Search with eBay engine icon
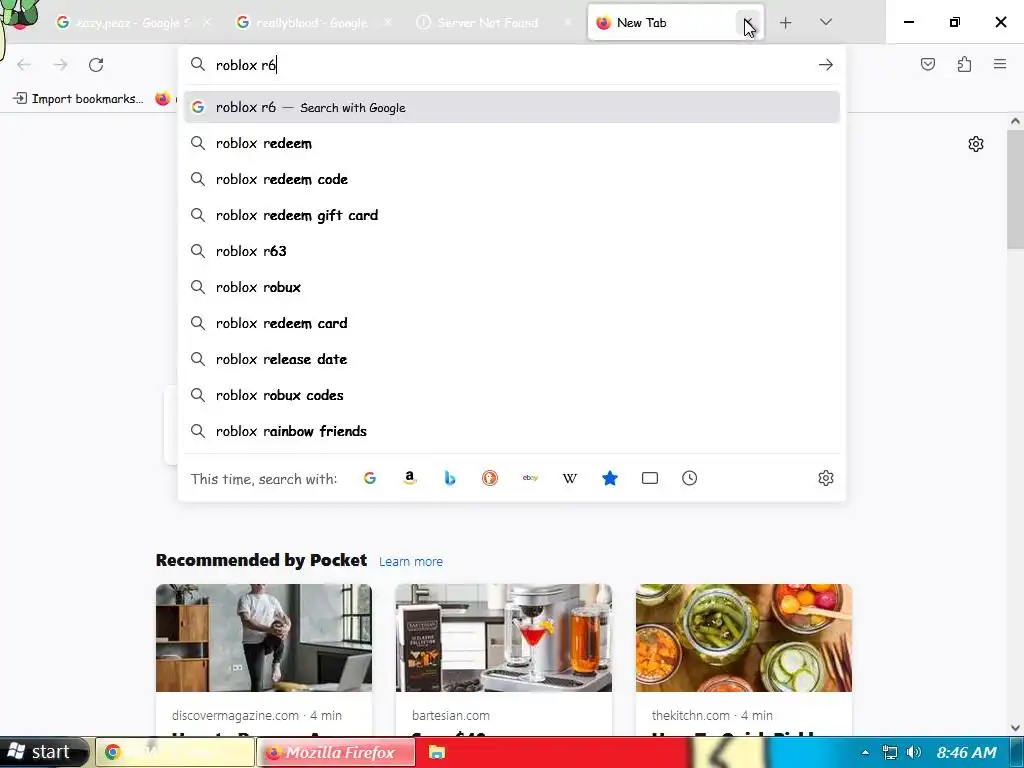Screen dimensions: 1024x768 point(530,478)
